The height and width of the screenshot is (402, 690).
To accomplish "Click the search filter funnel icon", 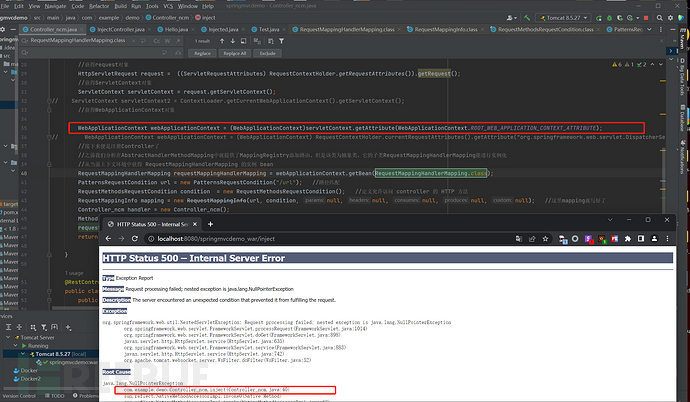I will tap(281, 41).
